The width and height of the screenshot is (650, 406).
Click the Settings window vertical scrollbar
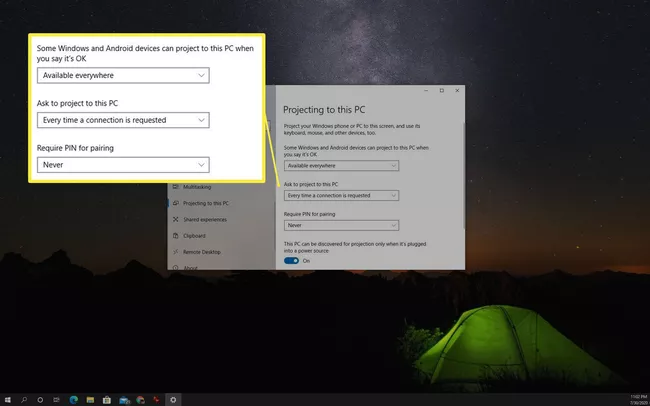coord(463,176)
